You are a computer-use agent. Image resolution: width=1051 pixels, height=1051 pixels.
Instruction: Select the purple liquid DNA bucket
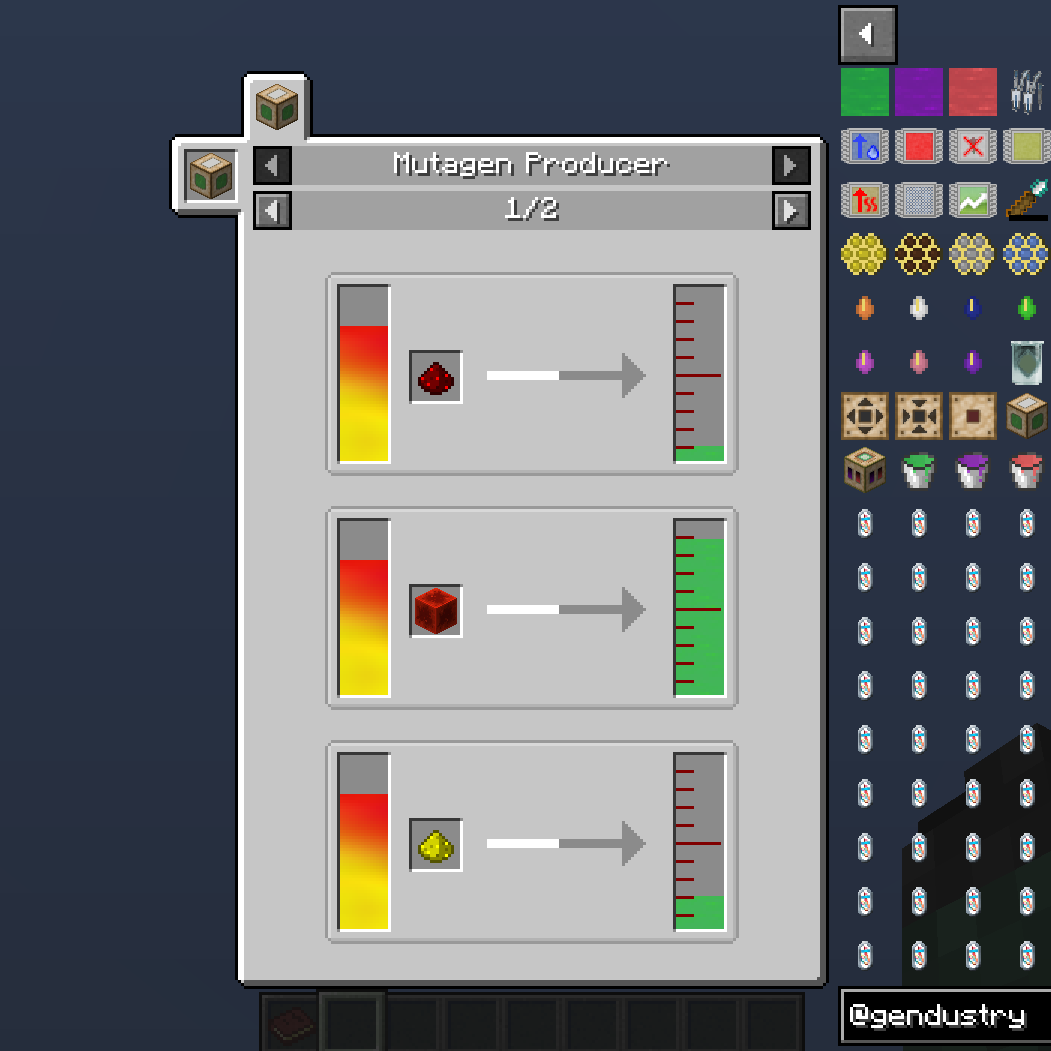pyautogui.click(x=972, y=470)
